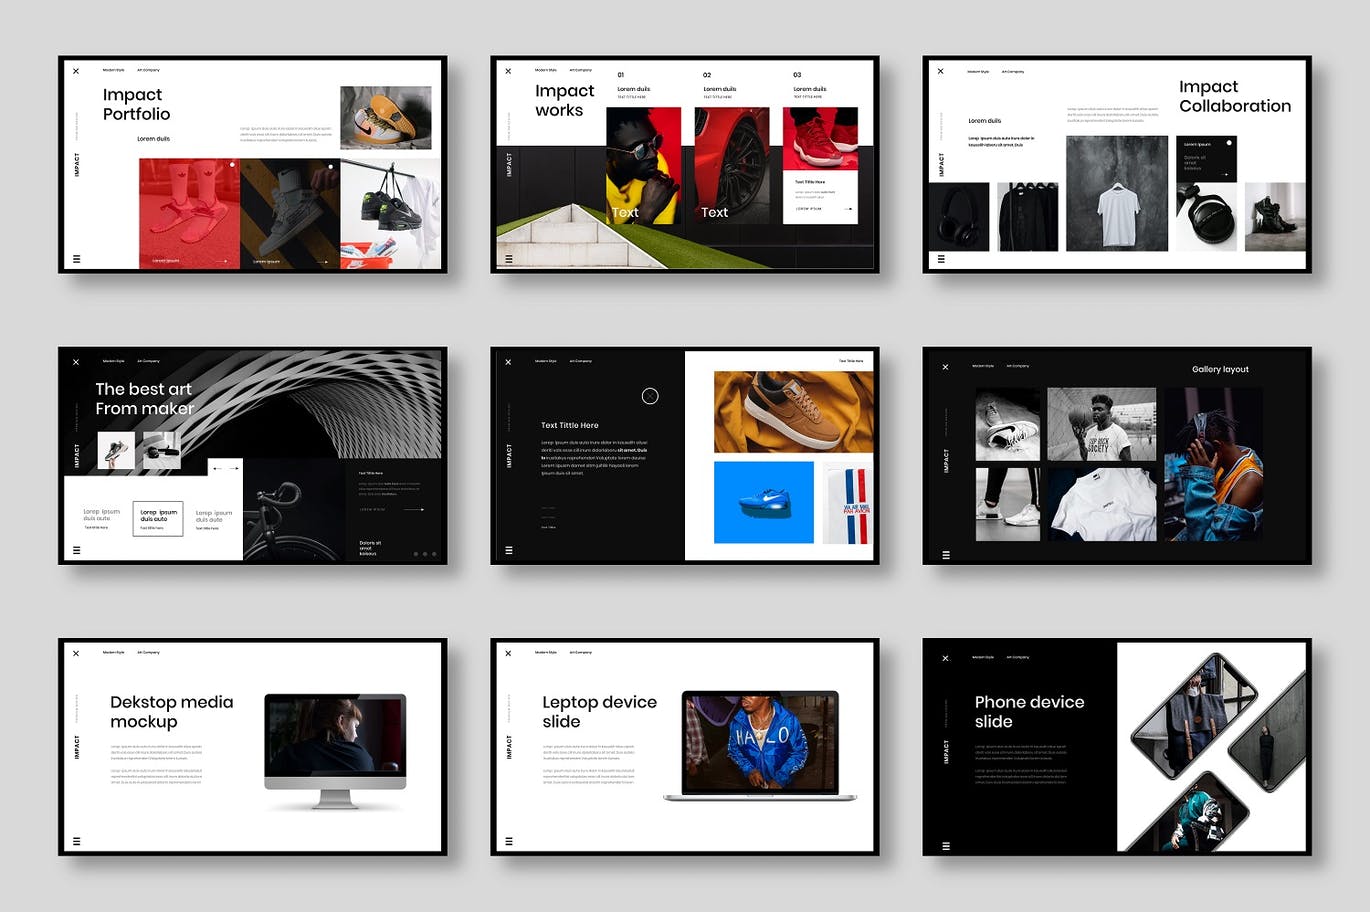1370x912 pixels.
Task: Click hamburger icon on Phone device slide
Action: 946,846
